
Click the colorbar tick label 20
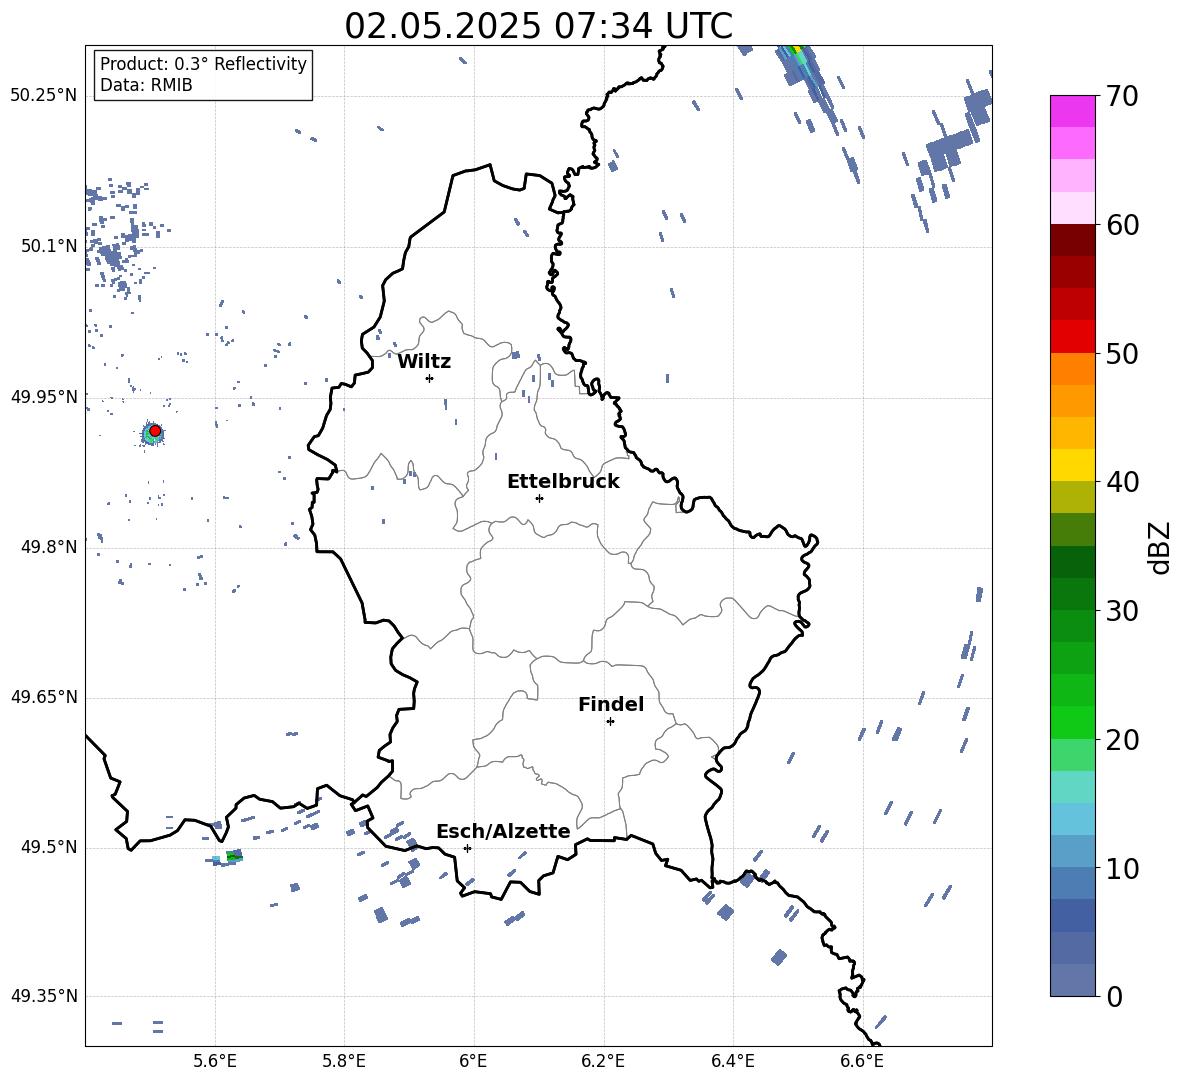point(1122,739)
